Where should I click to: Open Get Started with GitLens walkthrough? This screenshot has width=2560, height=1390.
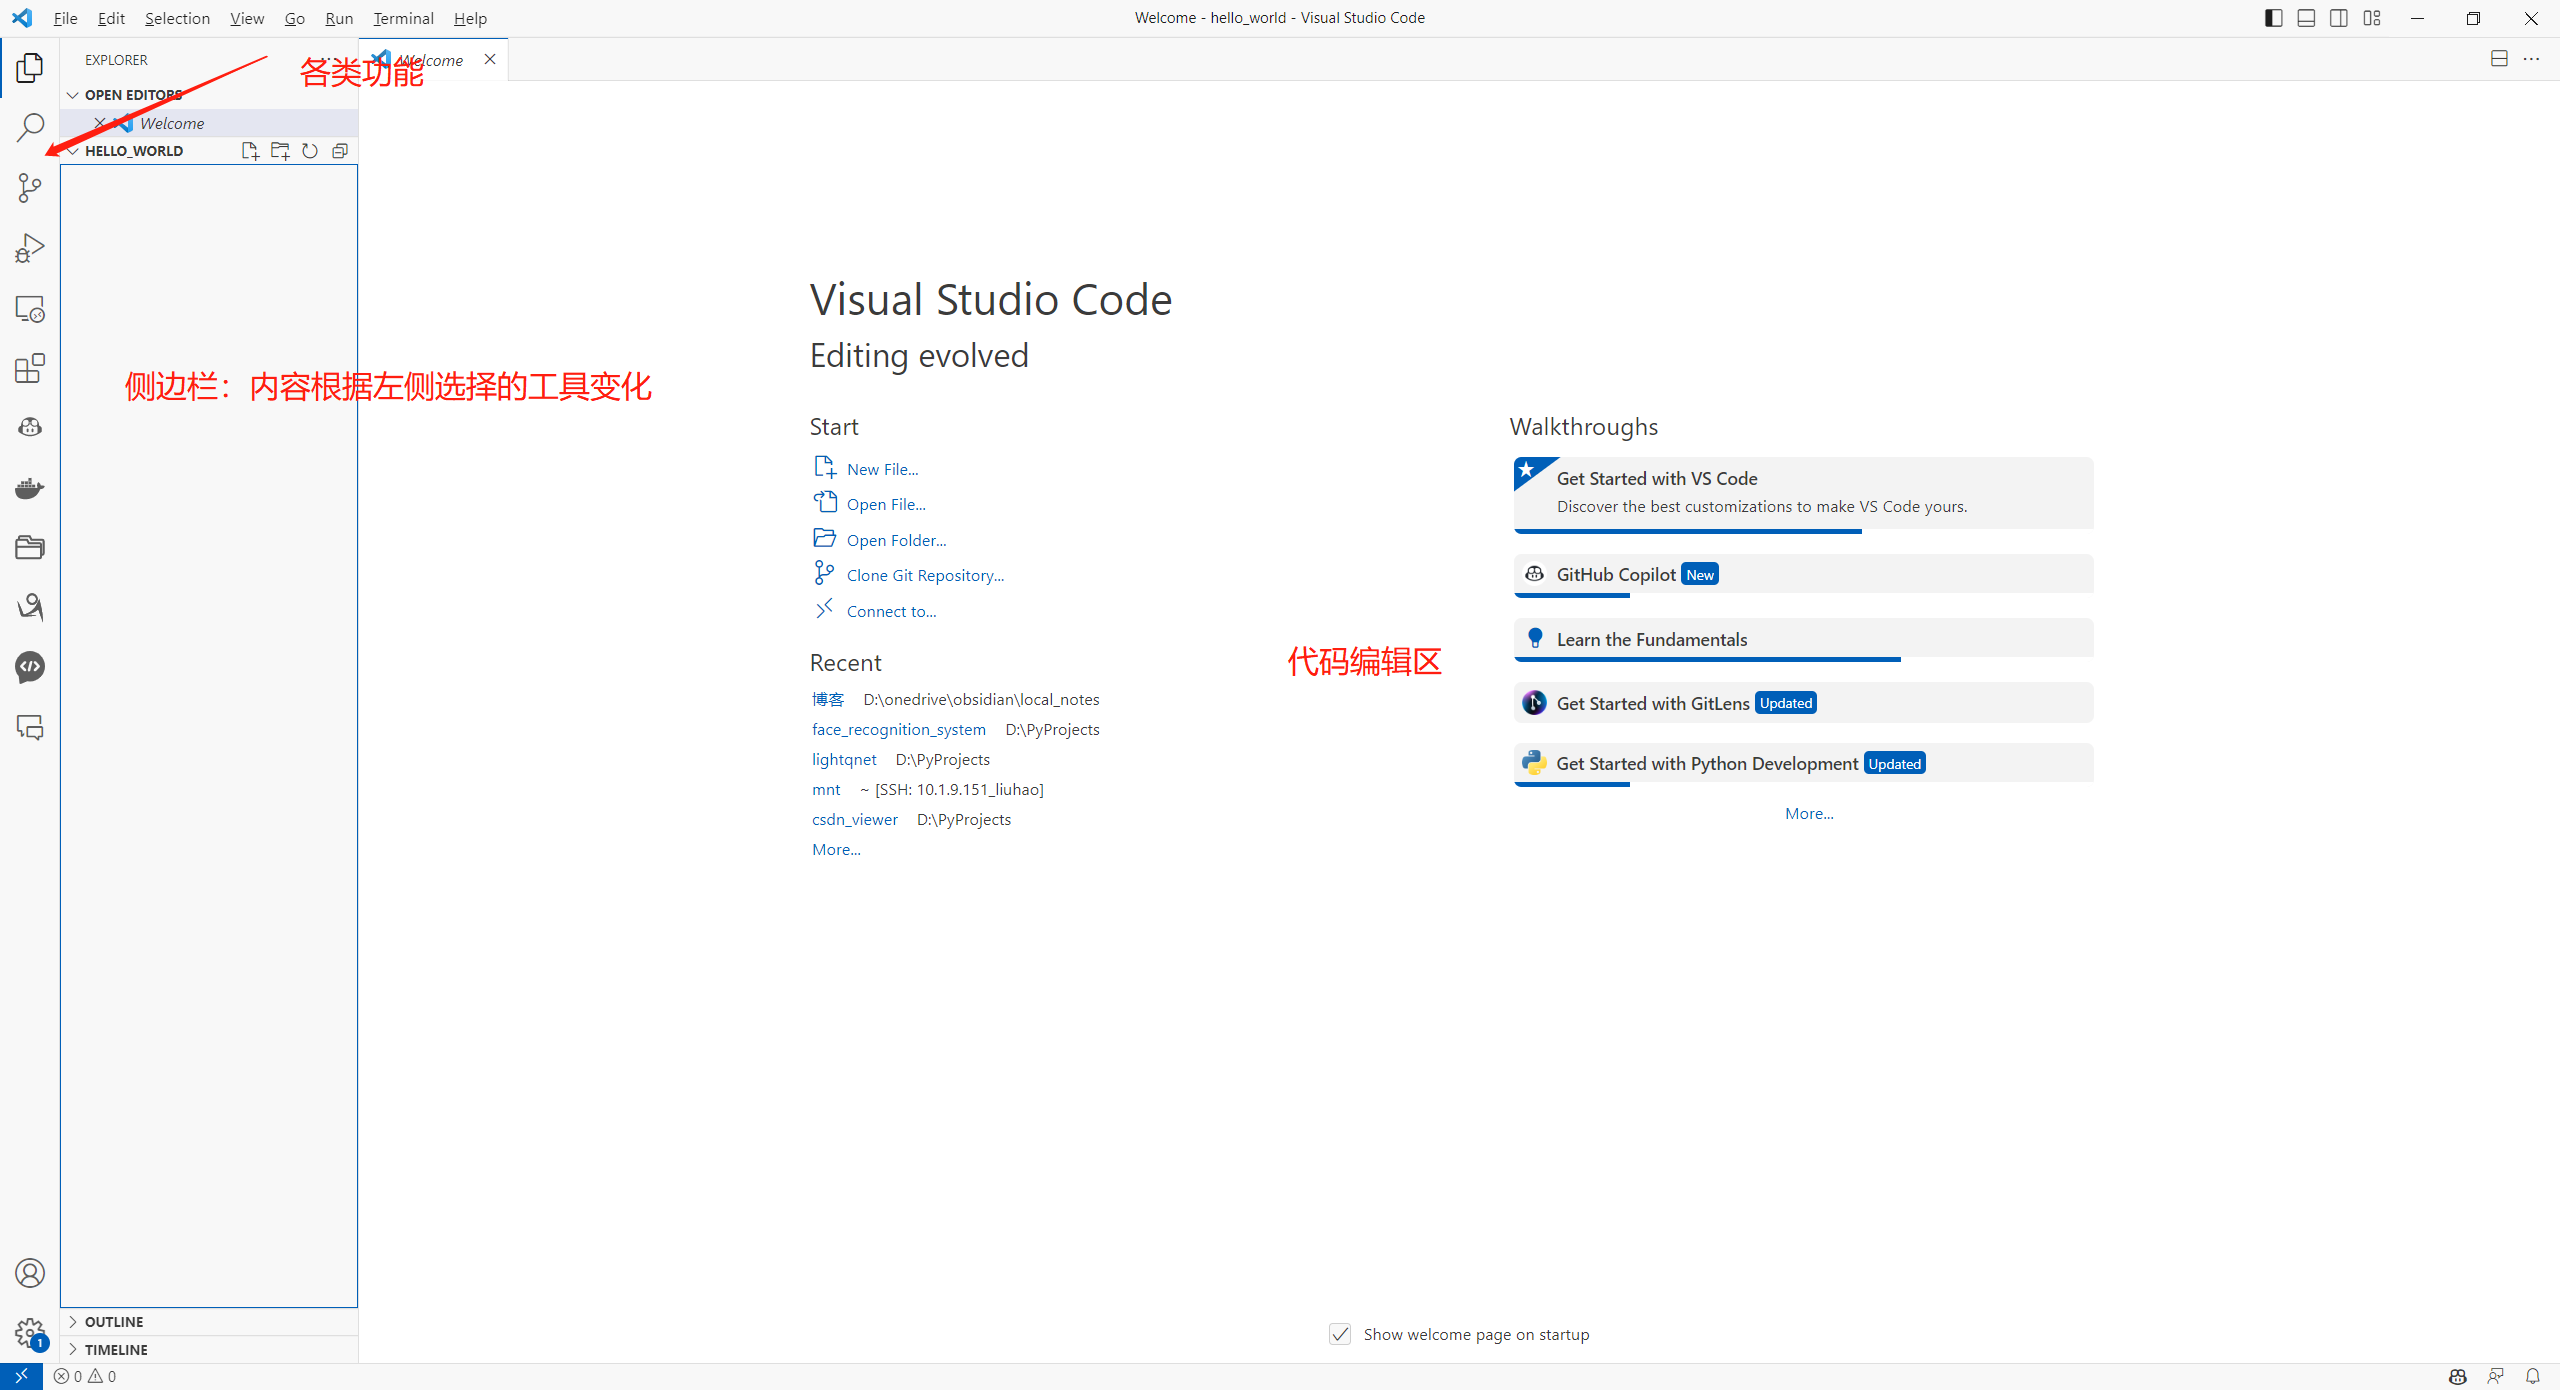tap(1803, 703)
